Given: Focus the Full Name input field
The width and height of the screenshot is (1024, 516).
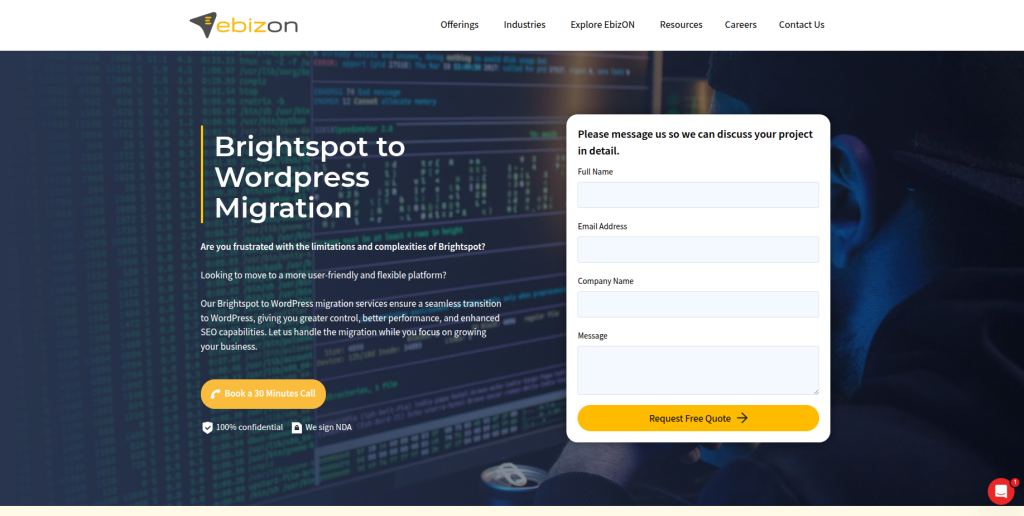Looking at the screenshot, I should point(698,195).
